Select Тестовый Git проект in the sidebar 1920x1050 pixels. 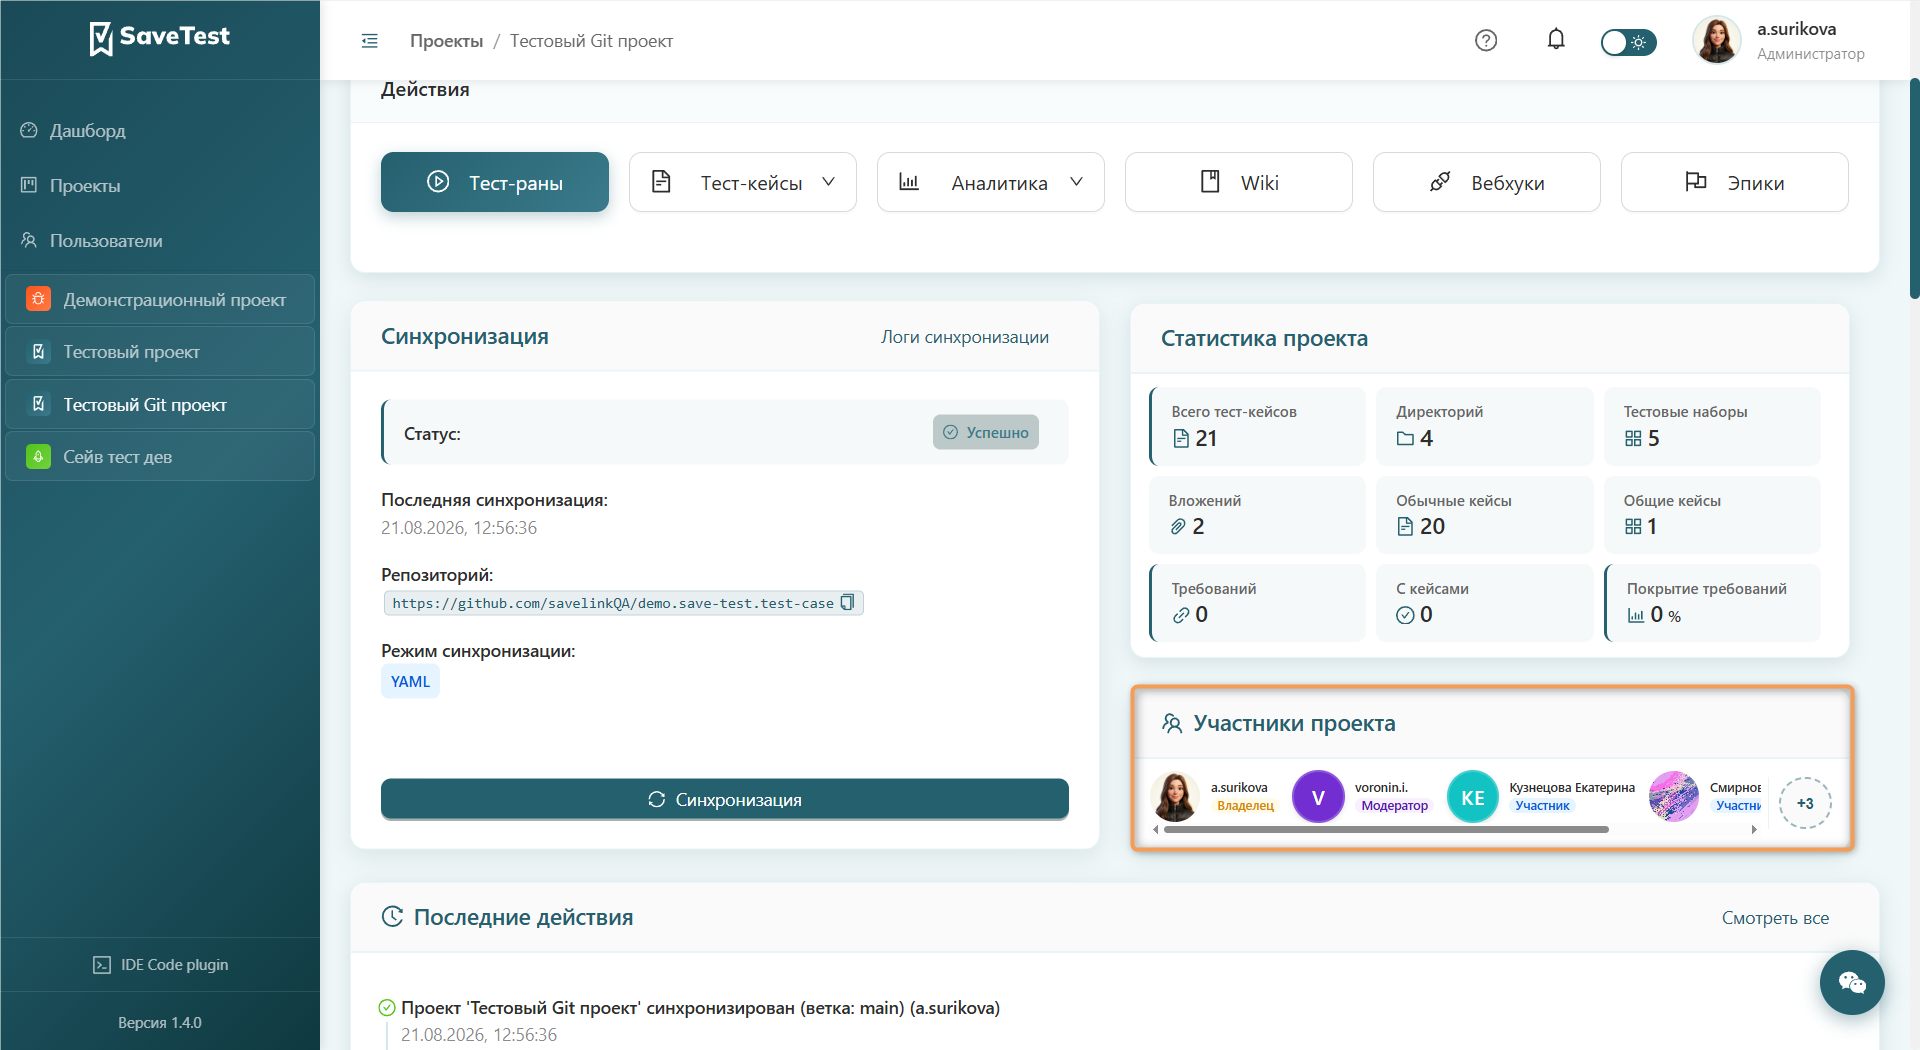pos(160,404)
